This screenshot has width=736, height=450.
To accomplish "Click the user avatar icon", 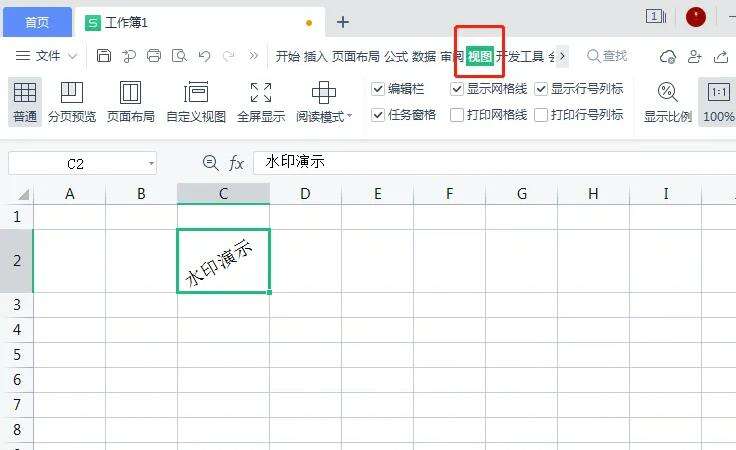I will coord(696,17).
